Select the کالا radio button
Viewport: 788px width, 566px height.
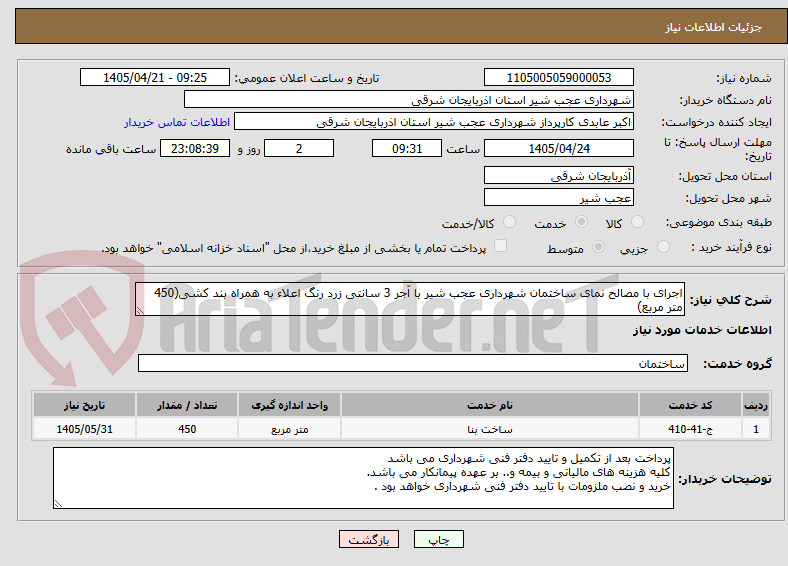(637, 222)
